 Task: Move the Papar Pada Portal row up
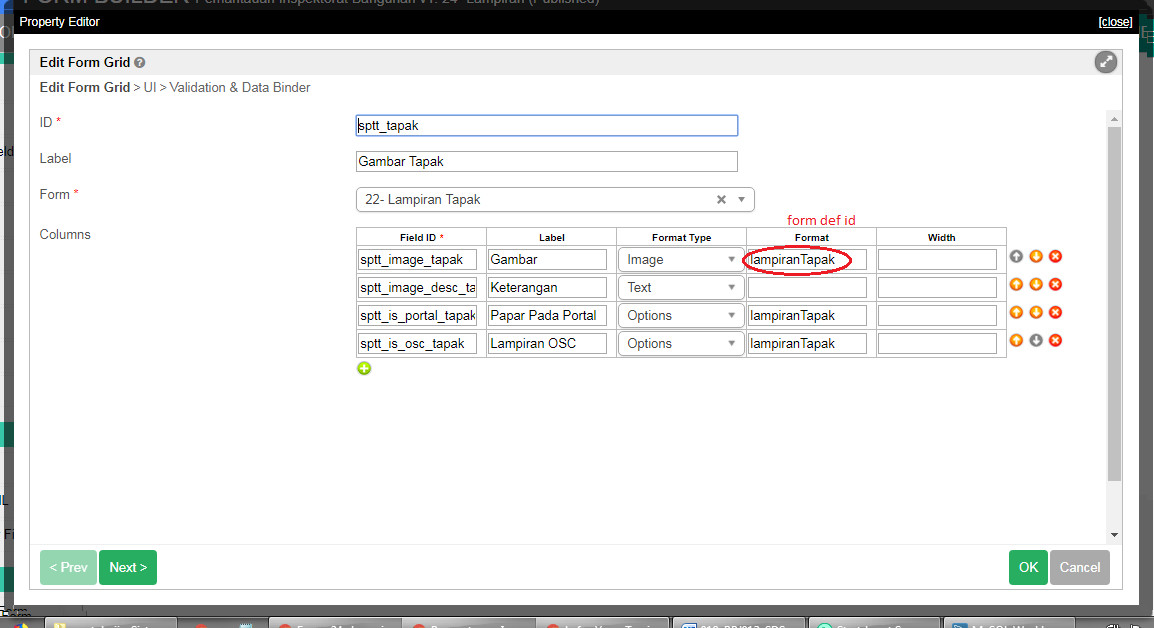[x=1016, y=313]
